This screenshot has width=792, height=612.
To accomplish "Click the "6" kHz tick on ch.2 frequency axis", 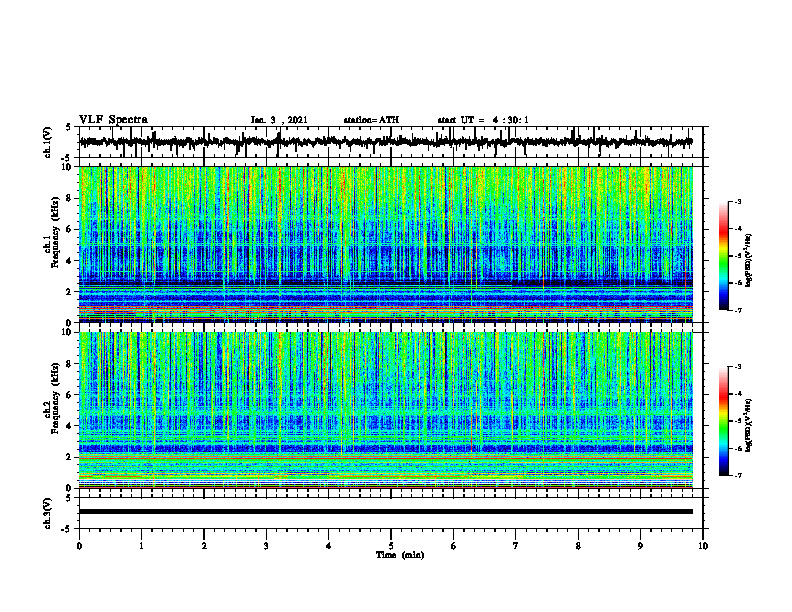I will (69, 395).
